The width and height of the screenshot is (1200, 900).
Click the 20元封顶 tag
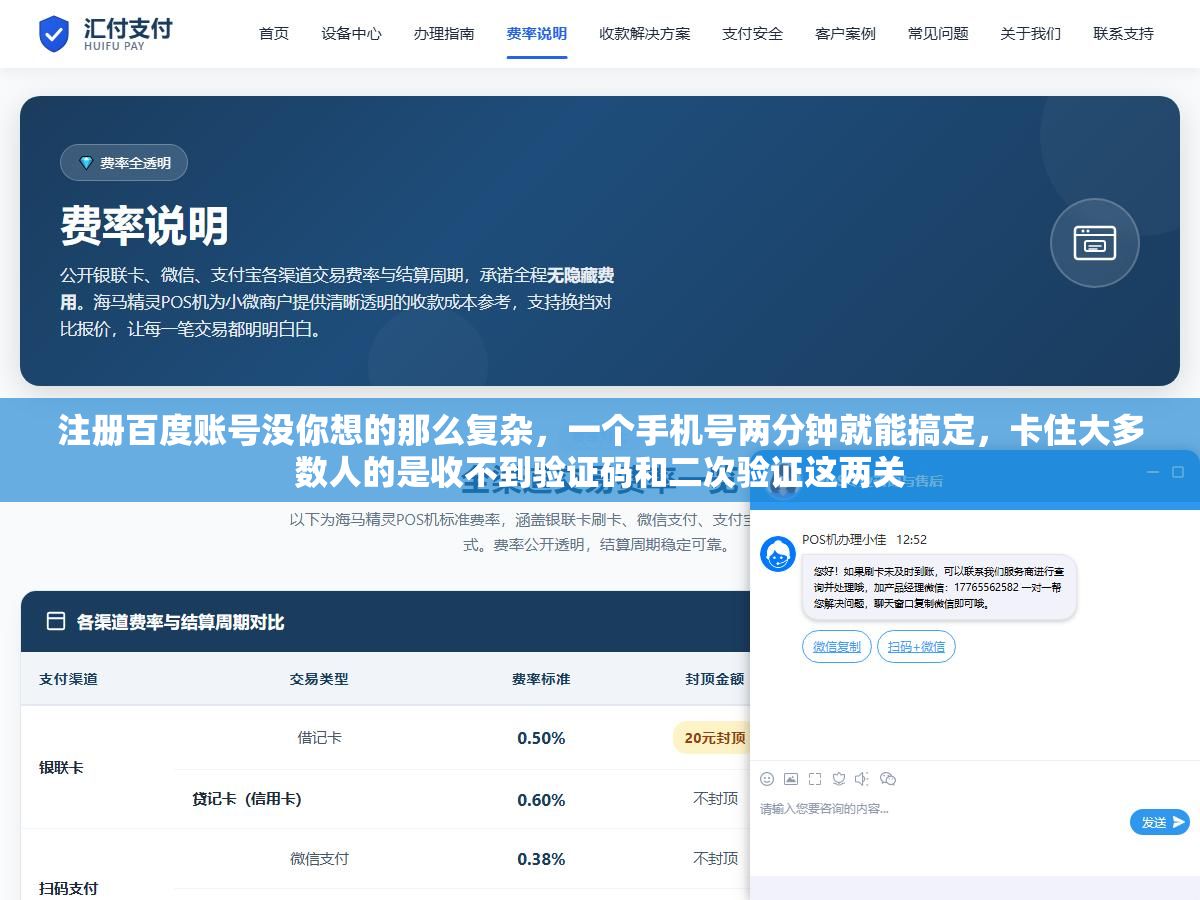(712, 738)
